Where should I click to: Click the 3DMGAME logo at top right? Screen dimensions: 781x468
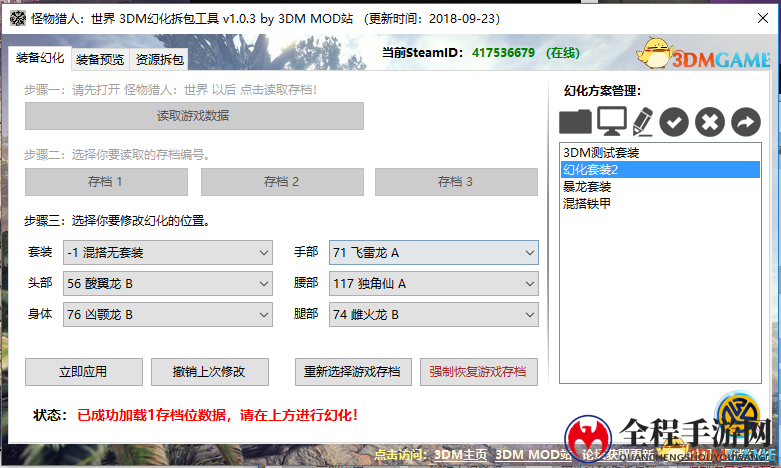704,54
